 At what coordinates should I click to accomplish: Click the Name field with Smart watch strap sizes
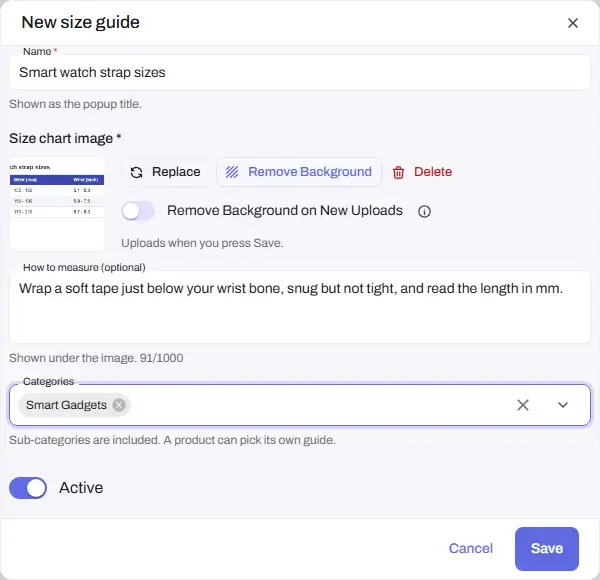pyautogui.click(x=300, y=72)
